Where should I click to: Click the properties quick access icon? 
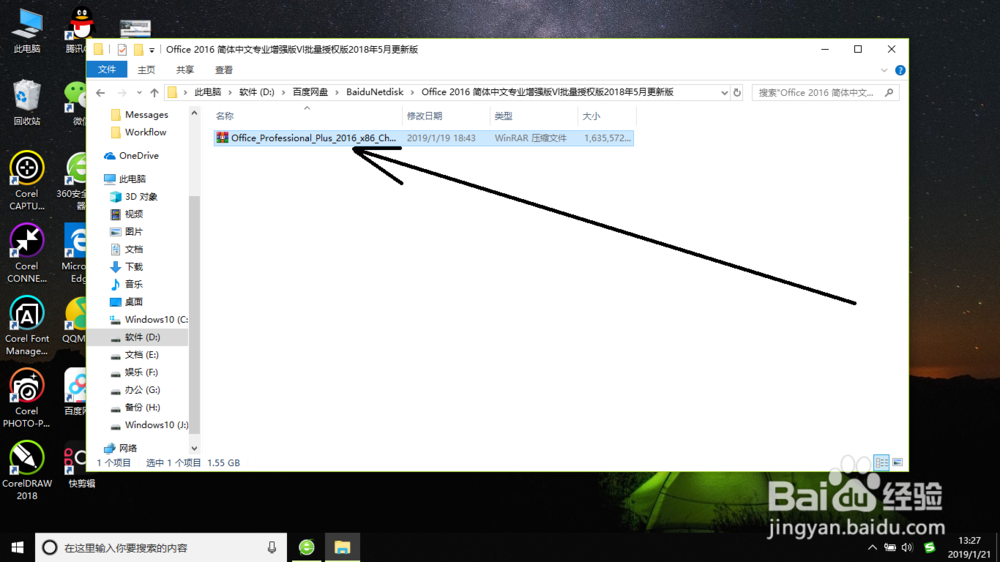pos(122,49)
